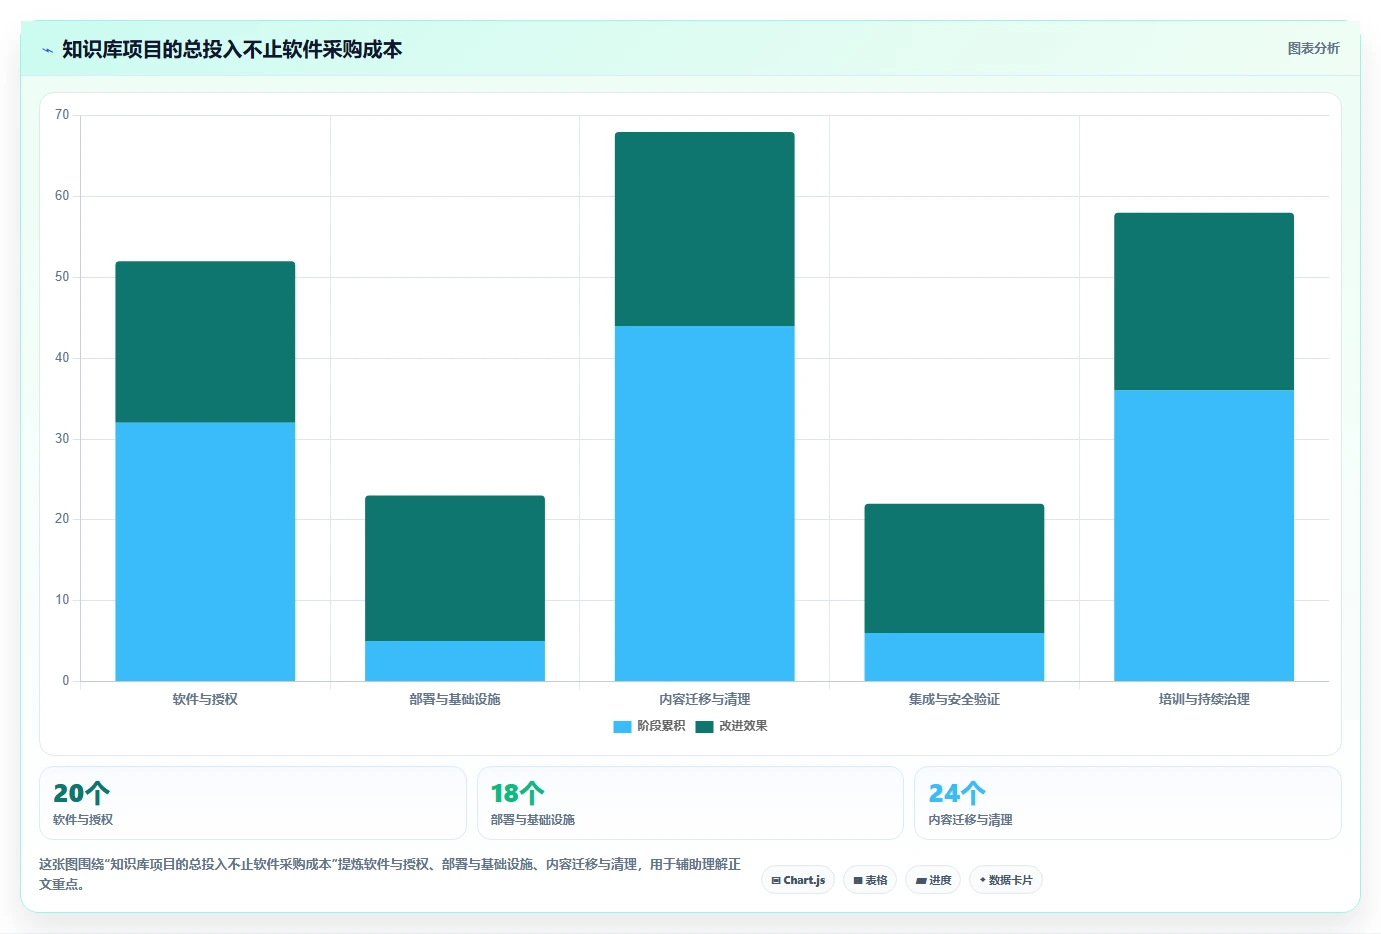Click the y-axis value 70

62,115
